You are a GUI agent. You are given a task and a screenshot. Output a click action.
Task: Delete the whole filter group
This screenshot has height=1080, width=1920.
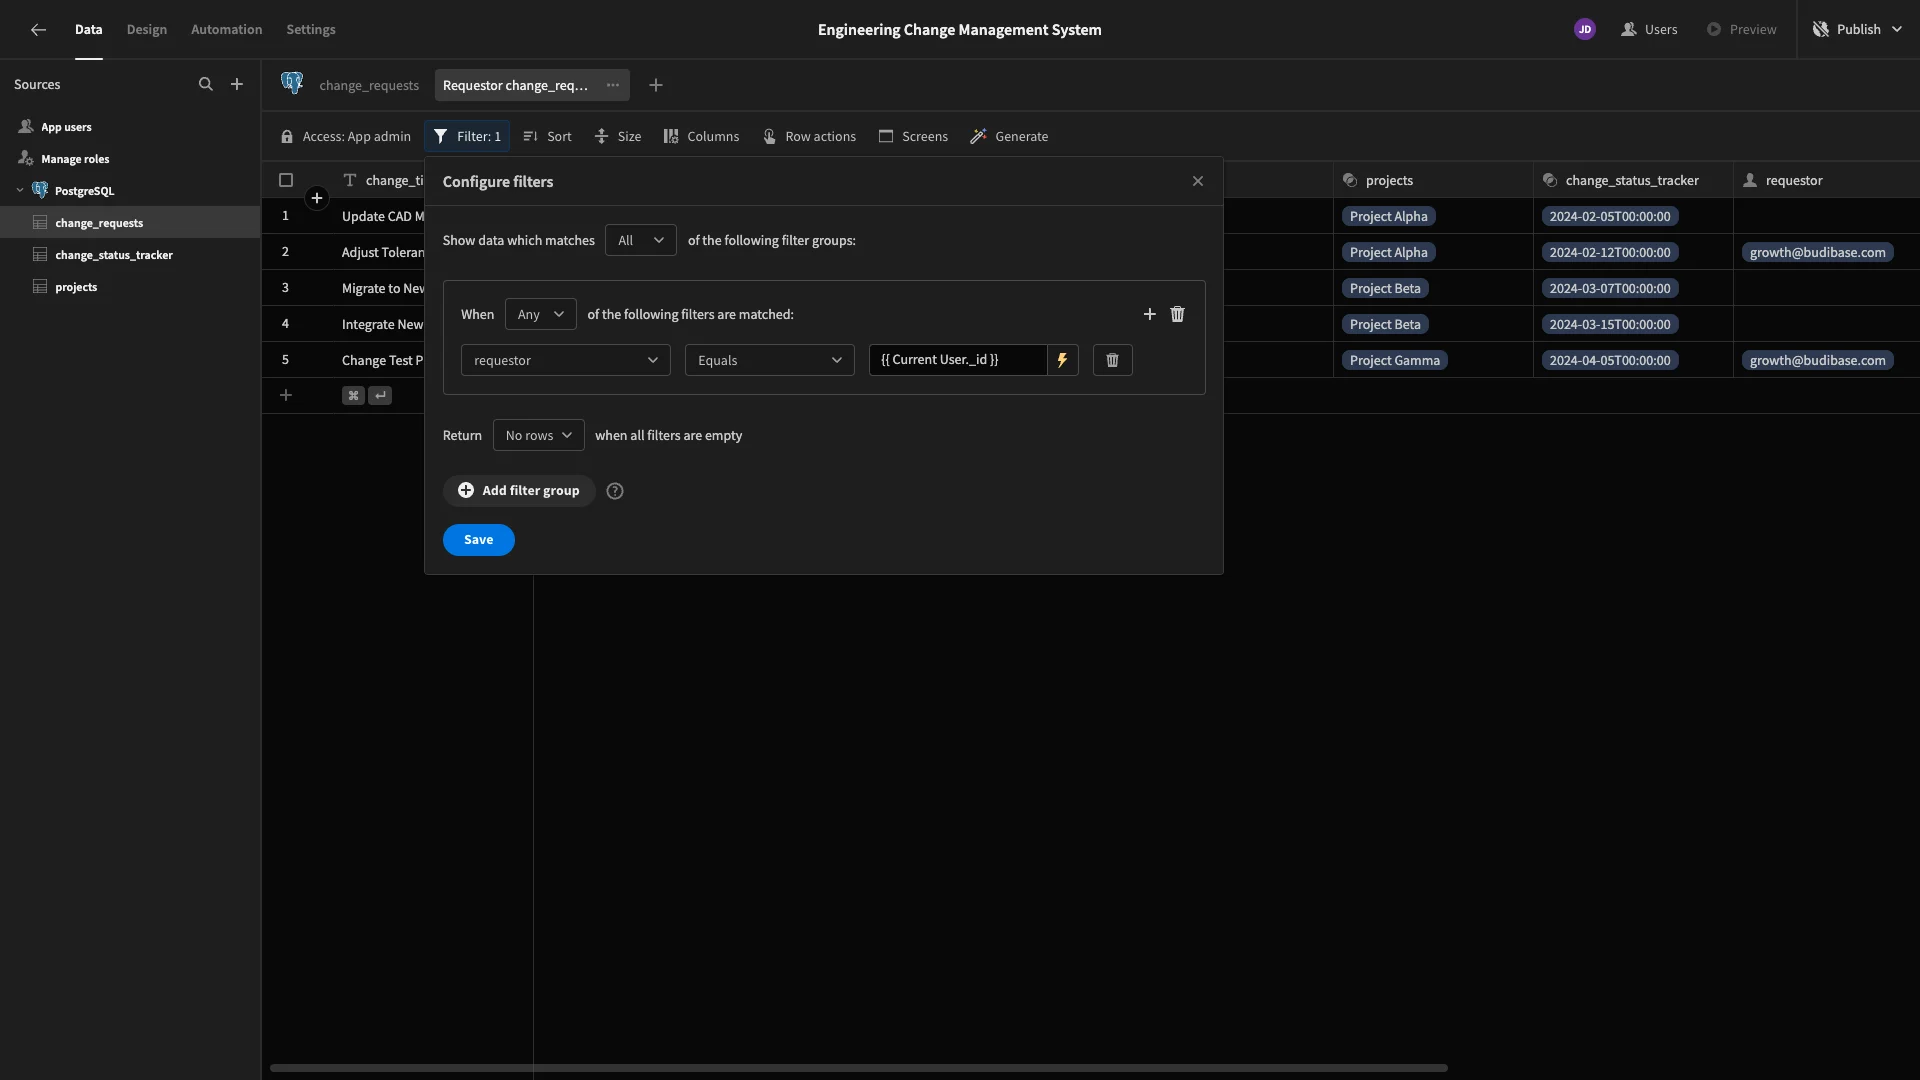(1178, 314)
